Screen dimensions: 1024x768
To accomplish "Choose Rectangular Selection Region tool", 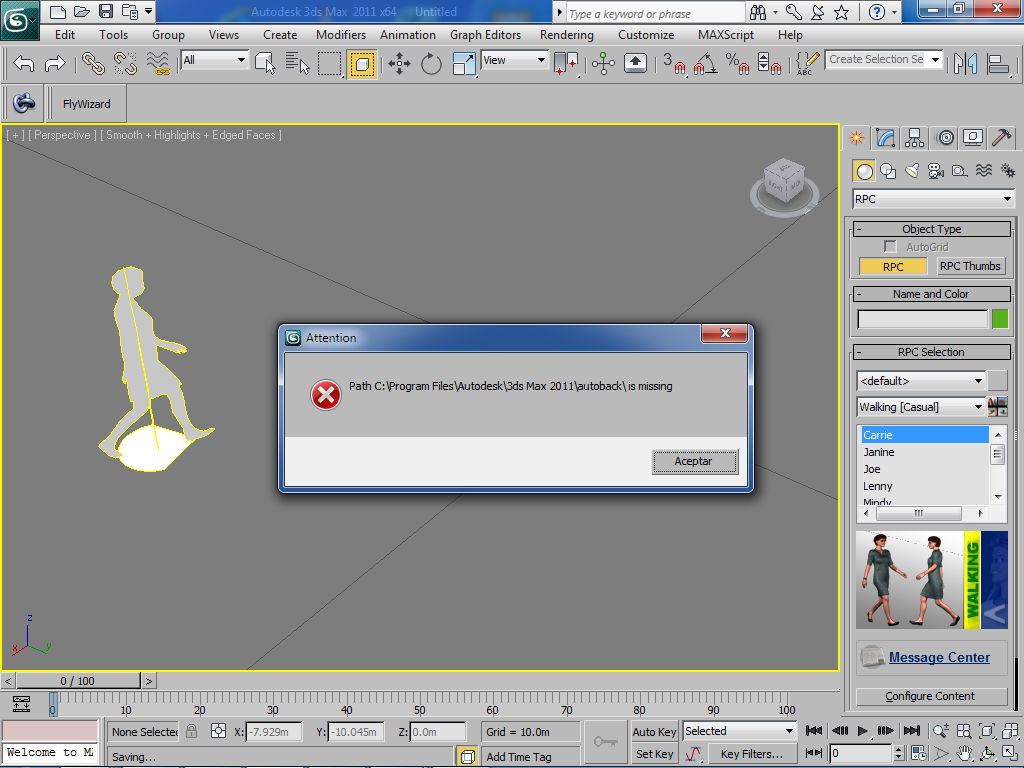I will point(330,64).
